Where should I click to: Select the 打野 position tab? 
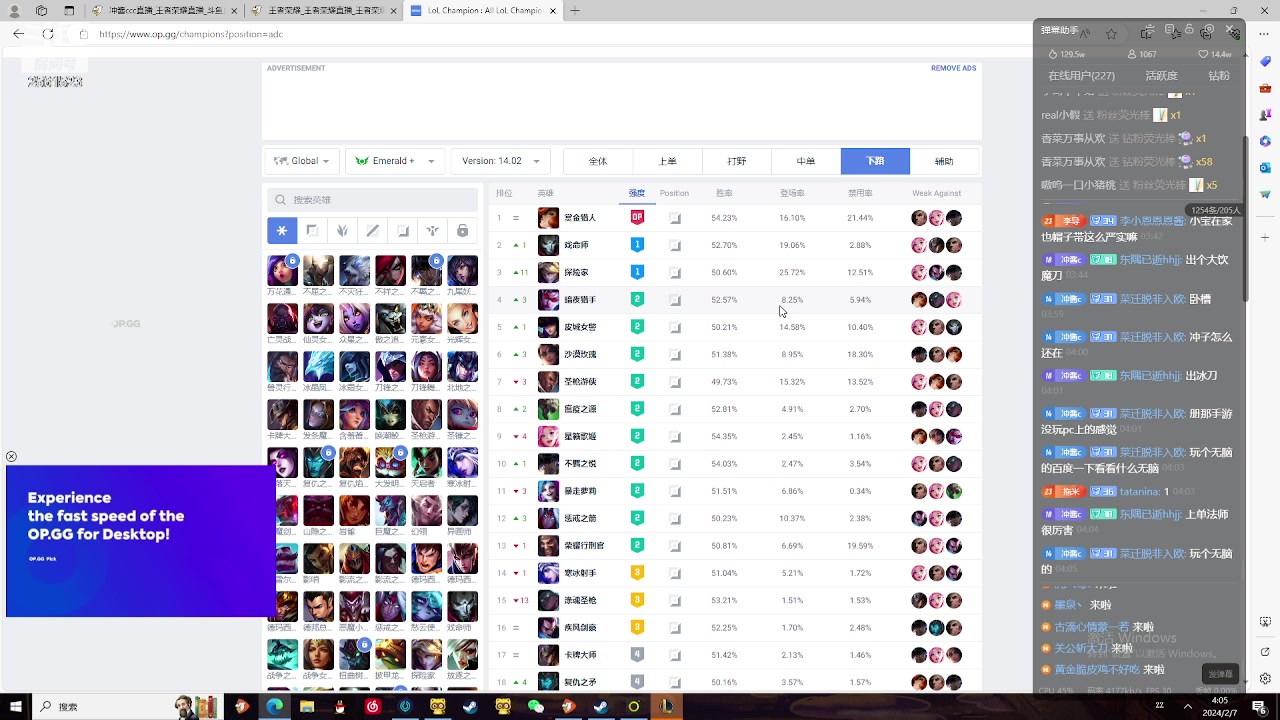pyautogui.click(x=736, y=161)
